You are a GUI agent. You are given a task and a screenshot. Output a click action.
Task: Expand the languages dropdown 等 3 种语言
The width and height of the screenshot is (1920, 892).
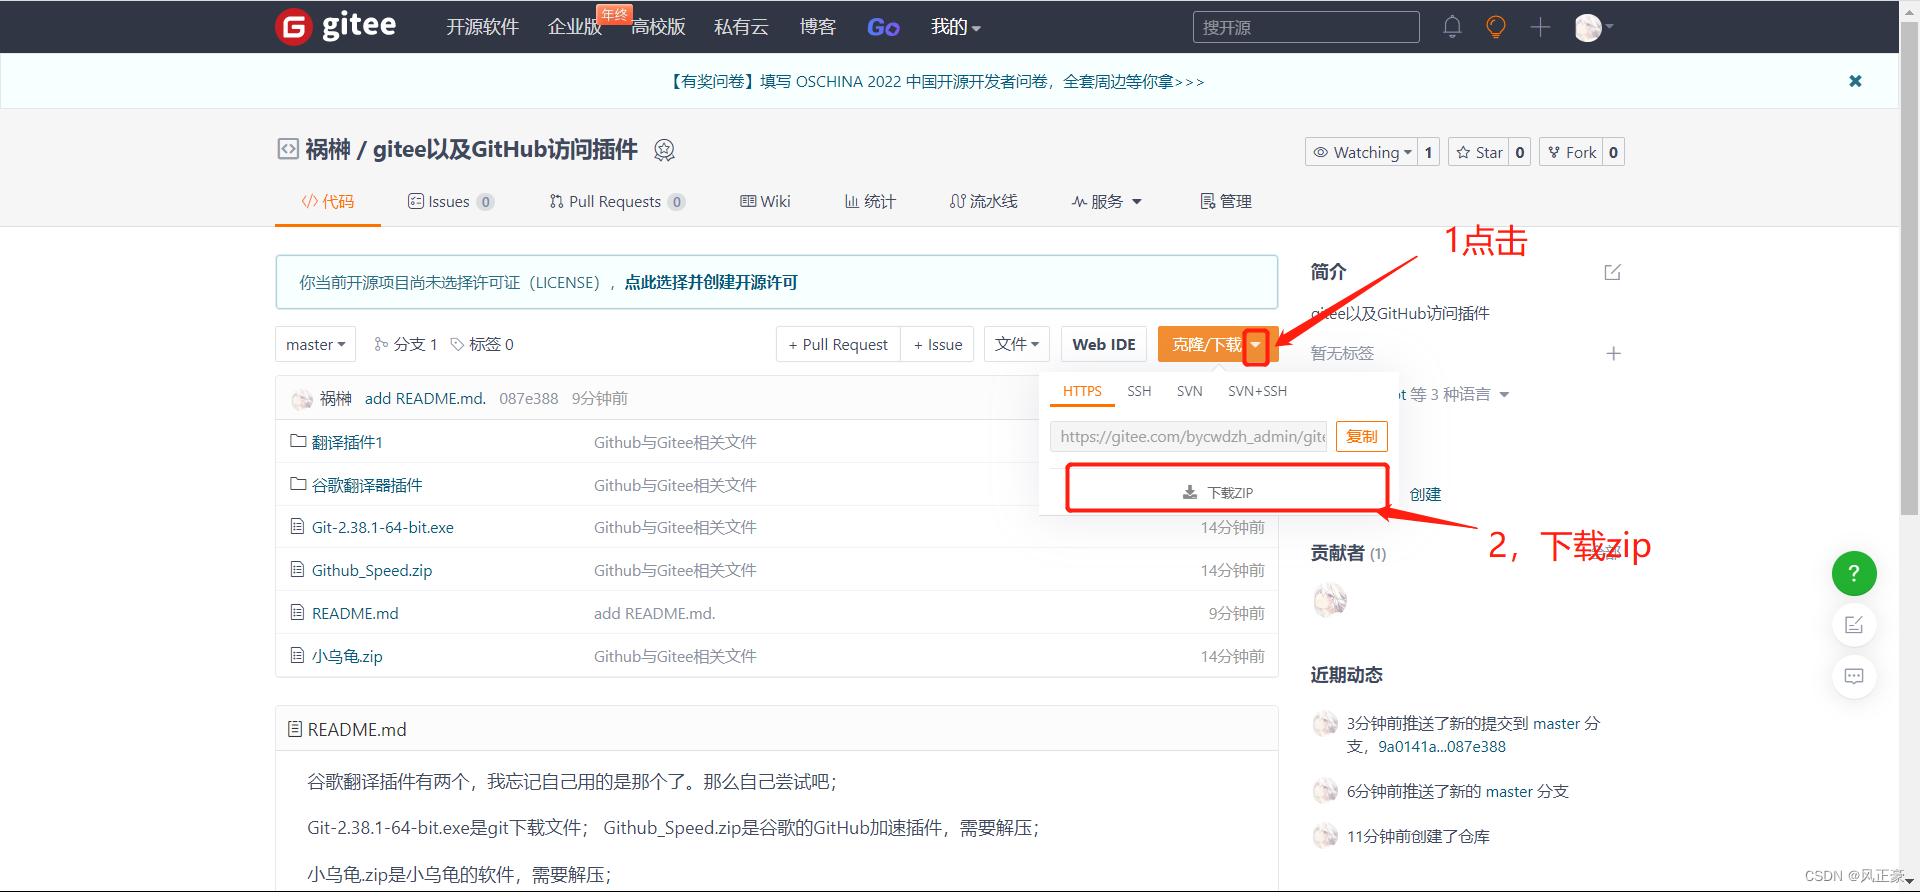tap(1459, 394)
